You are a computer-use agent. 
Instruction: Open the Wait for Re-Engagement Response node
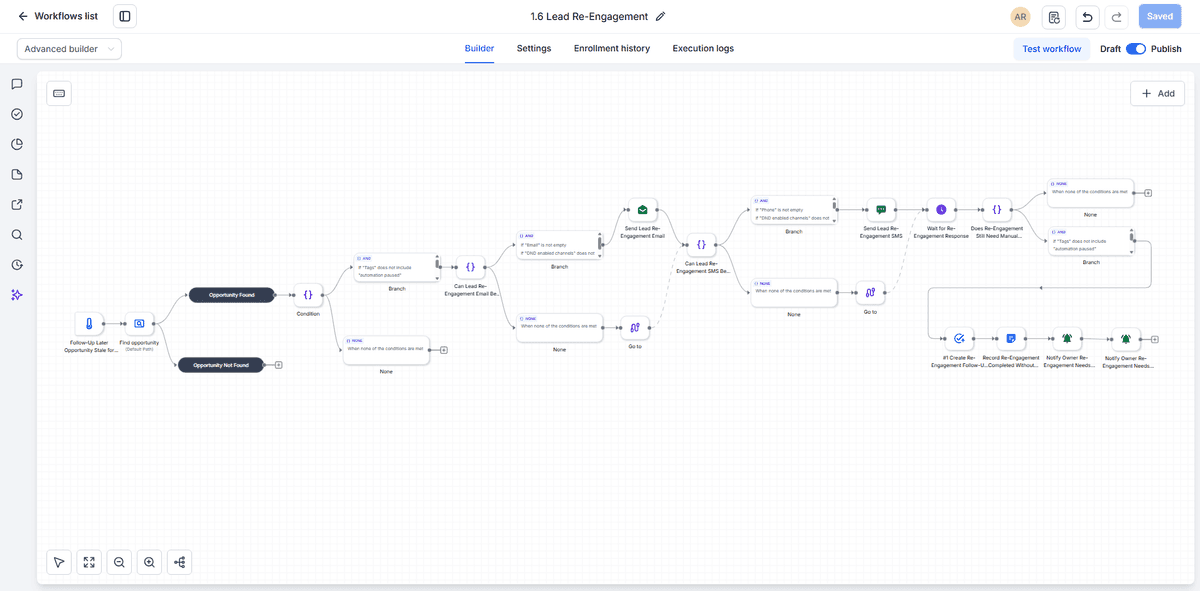click(941, 210)
